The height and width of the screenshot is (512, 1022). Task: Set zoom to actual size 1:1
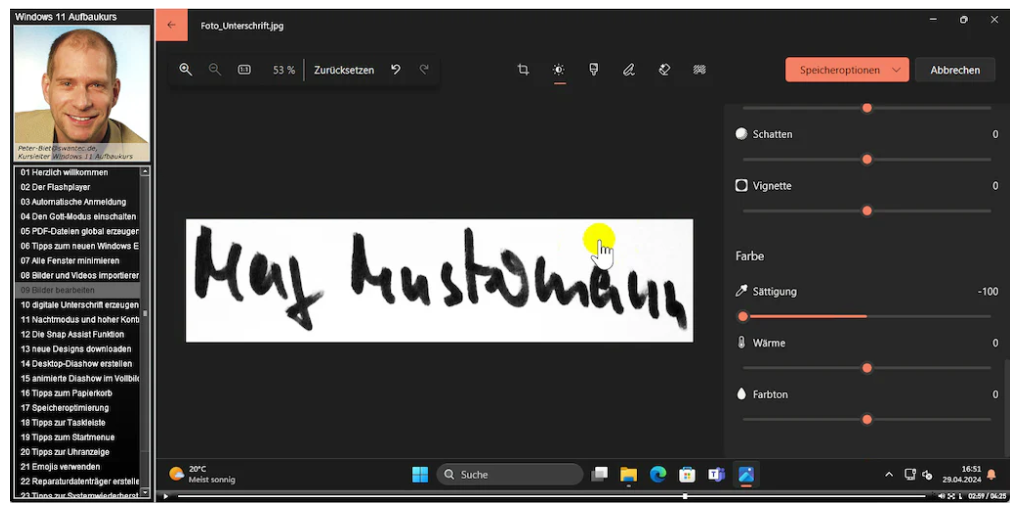point(244,70)
